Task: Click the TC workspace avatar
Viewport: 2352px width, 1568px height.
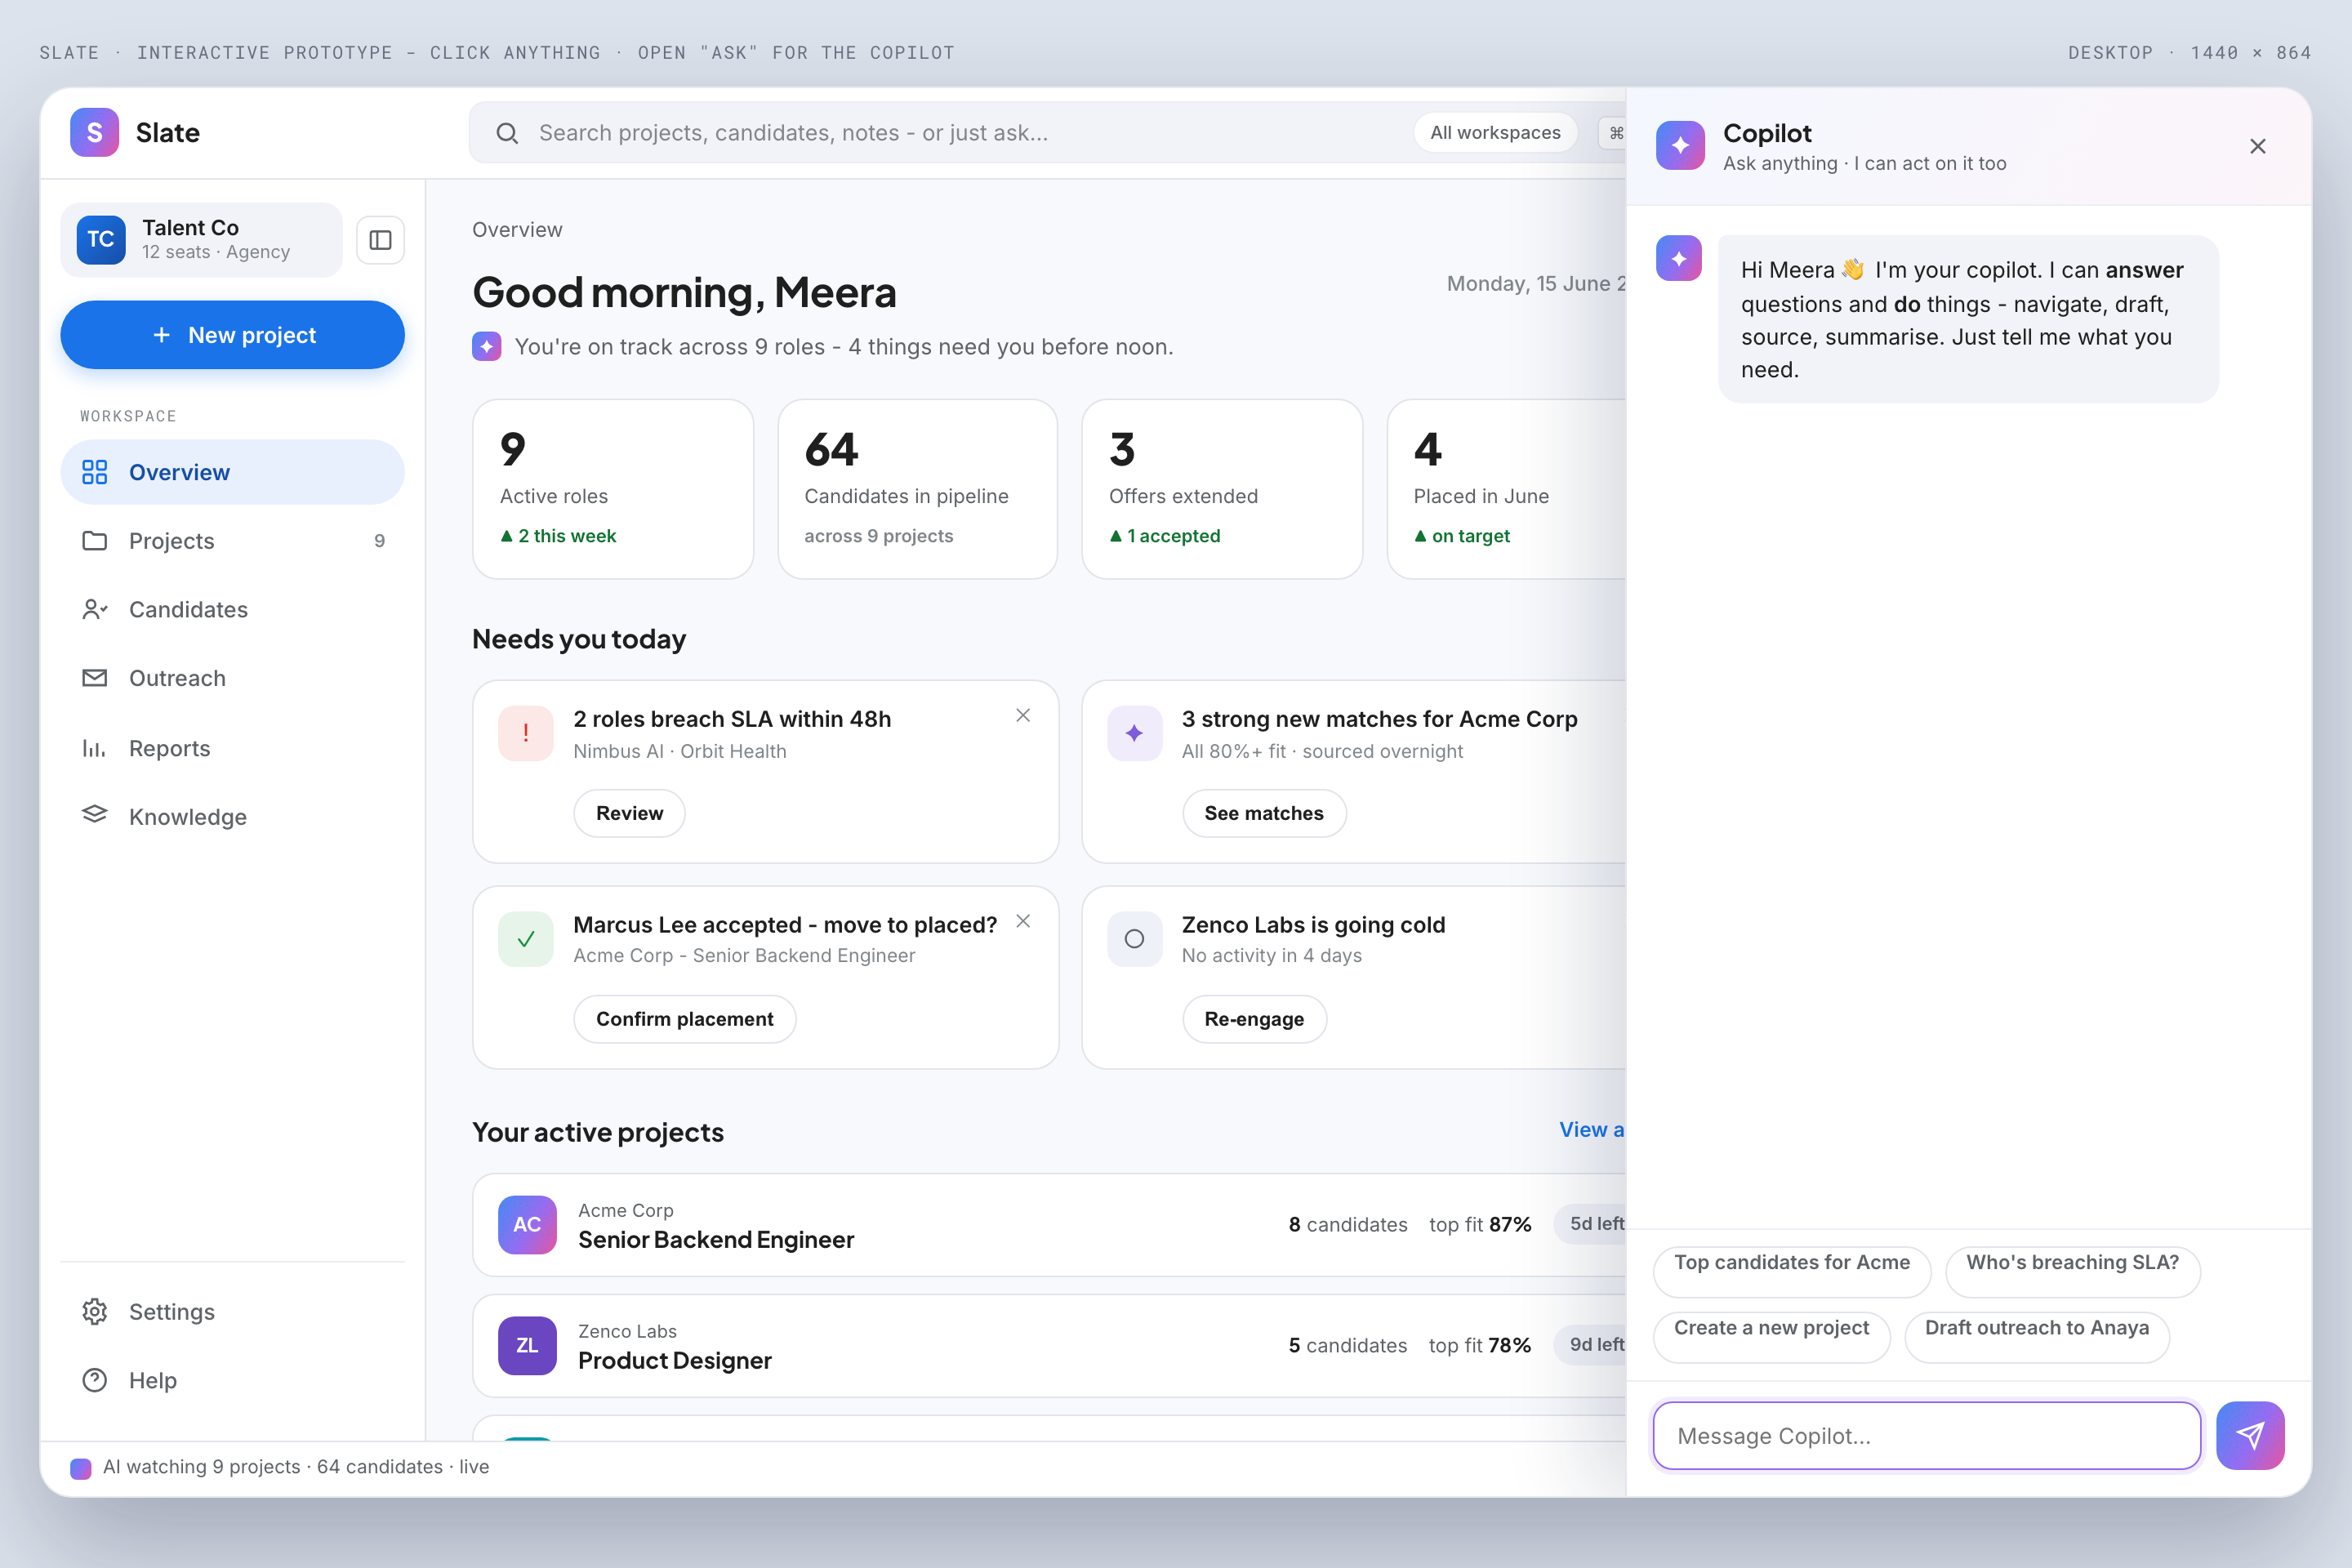Action: point(101,240)
